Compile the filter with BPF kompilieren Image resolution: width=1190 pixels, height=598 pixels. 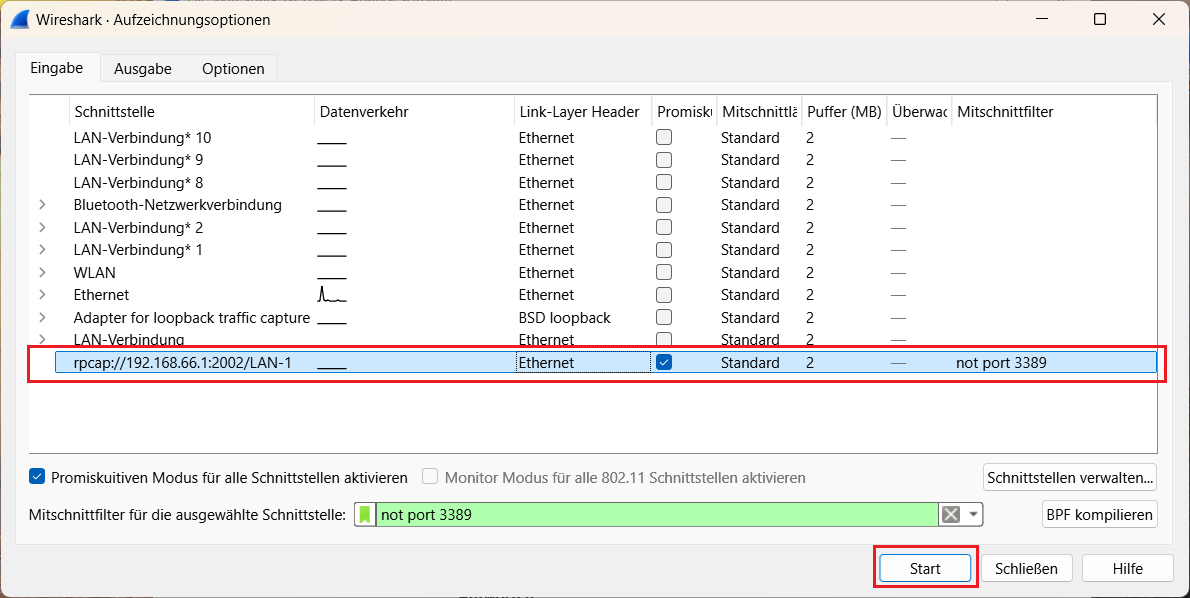pyautogui.click(x=1099, y=514)
